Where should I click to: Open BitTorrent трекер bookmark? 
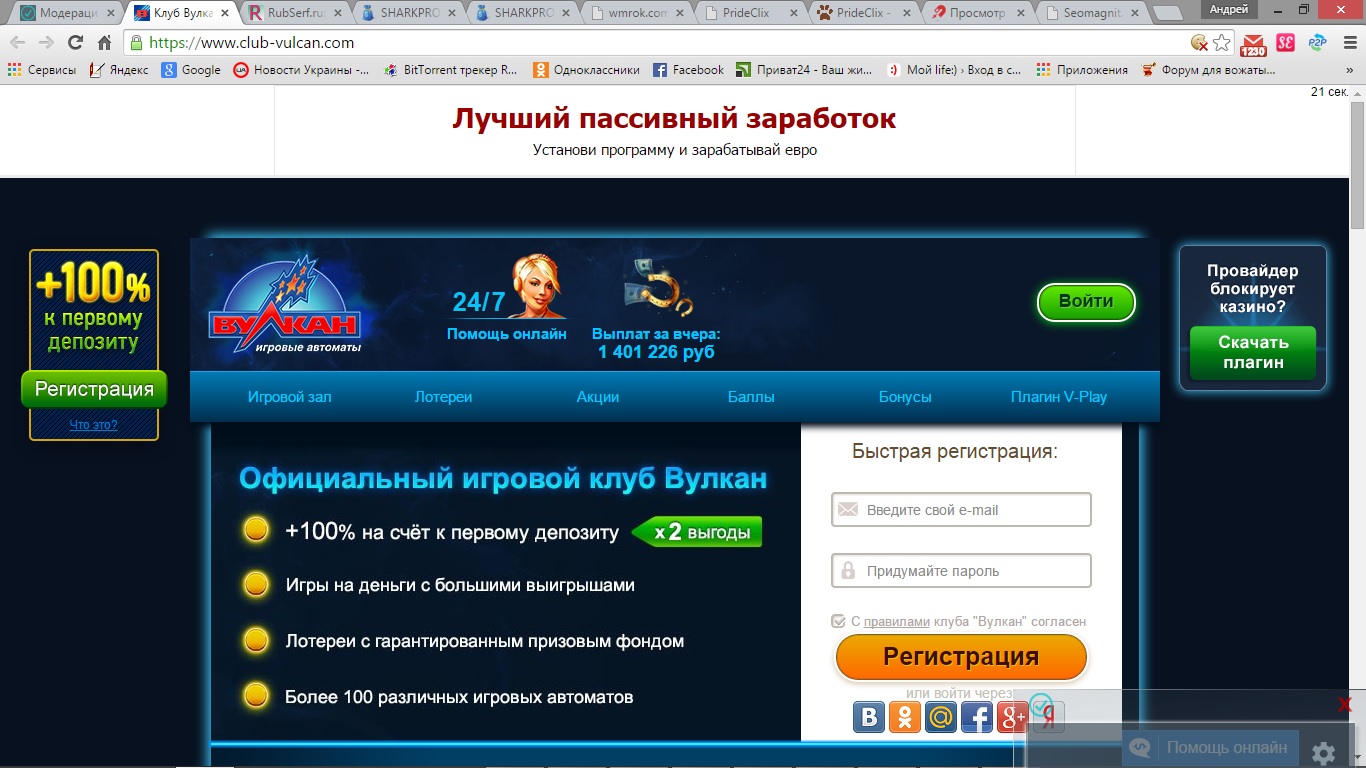(x=450, y=70)
